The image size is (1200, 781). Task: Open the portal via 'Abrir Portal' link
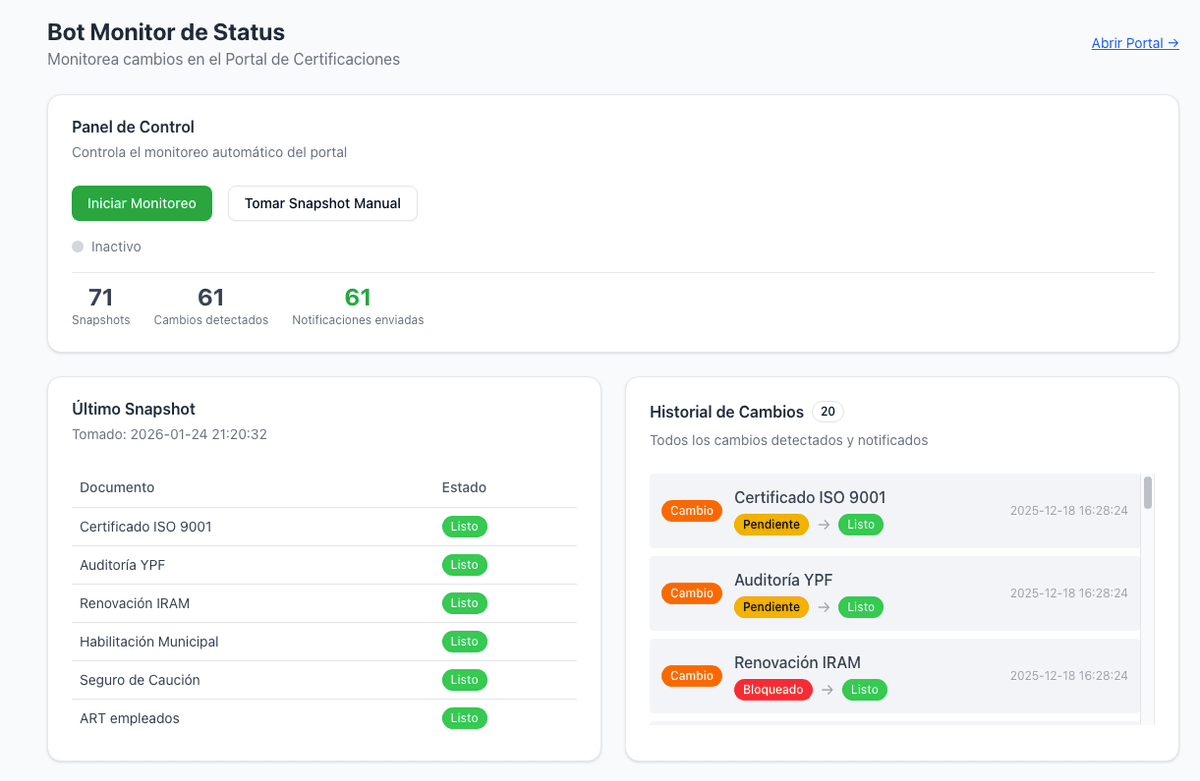click(x=1135, y=42)
